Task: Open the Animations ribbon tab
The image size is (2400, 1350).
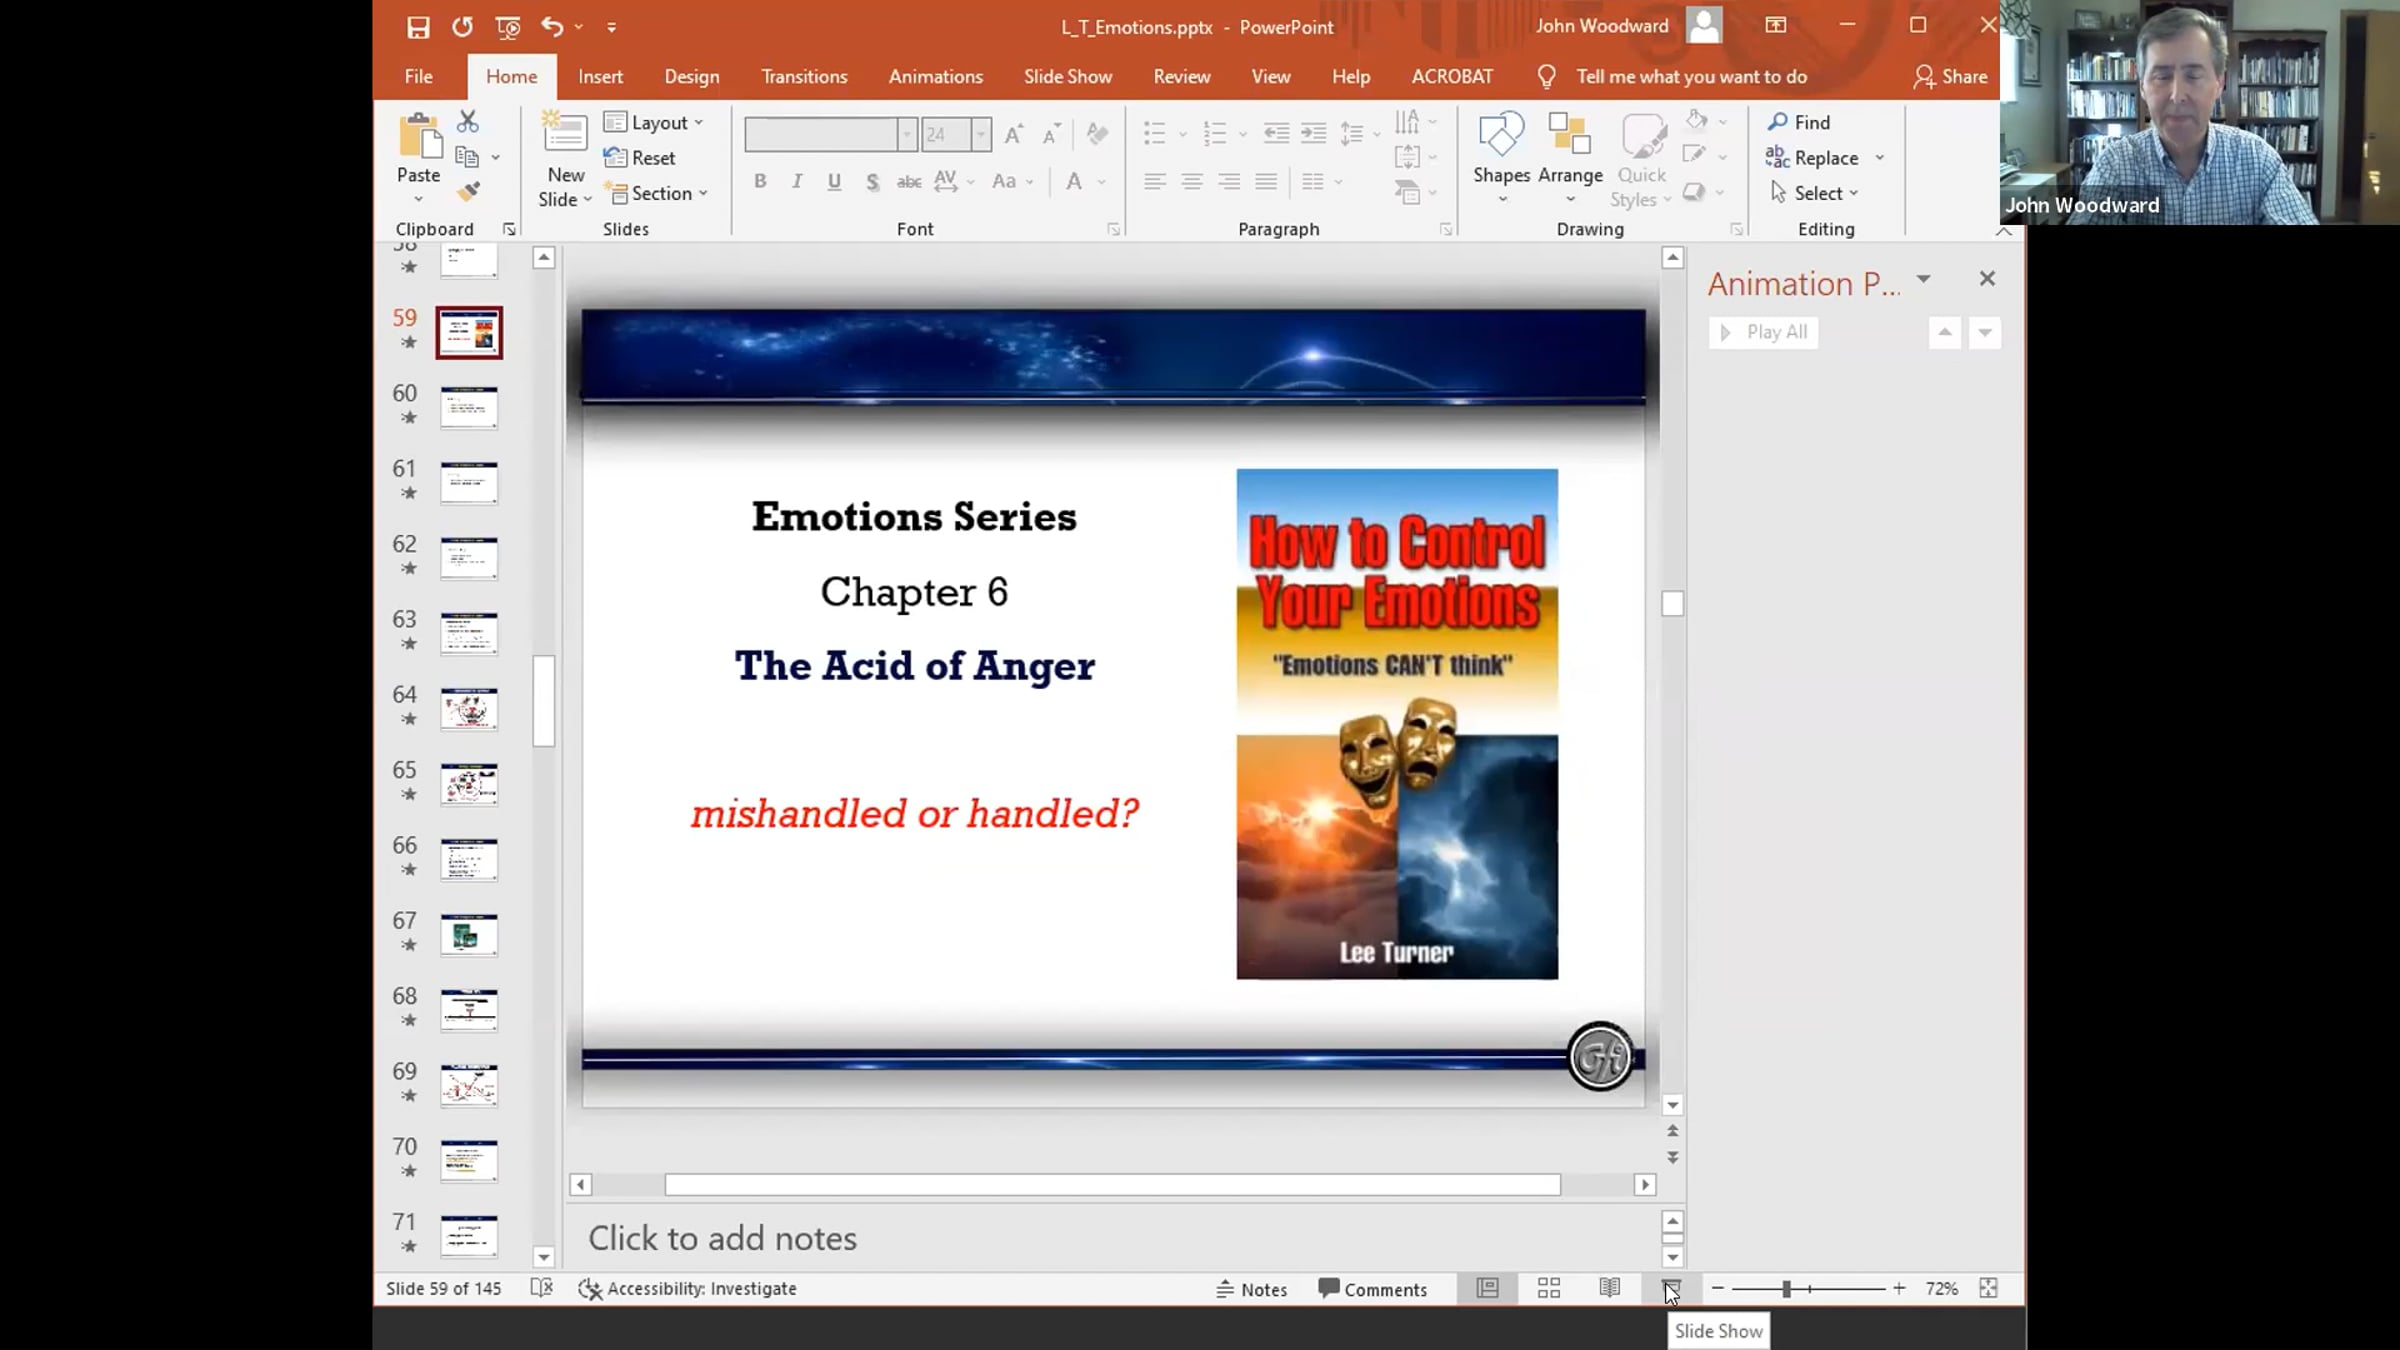Action: tap(935, 77)
